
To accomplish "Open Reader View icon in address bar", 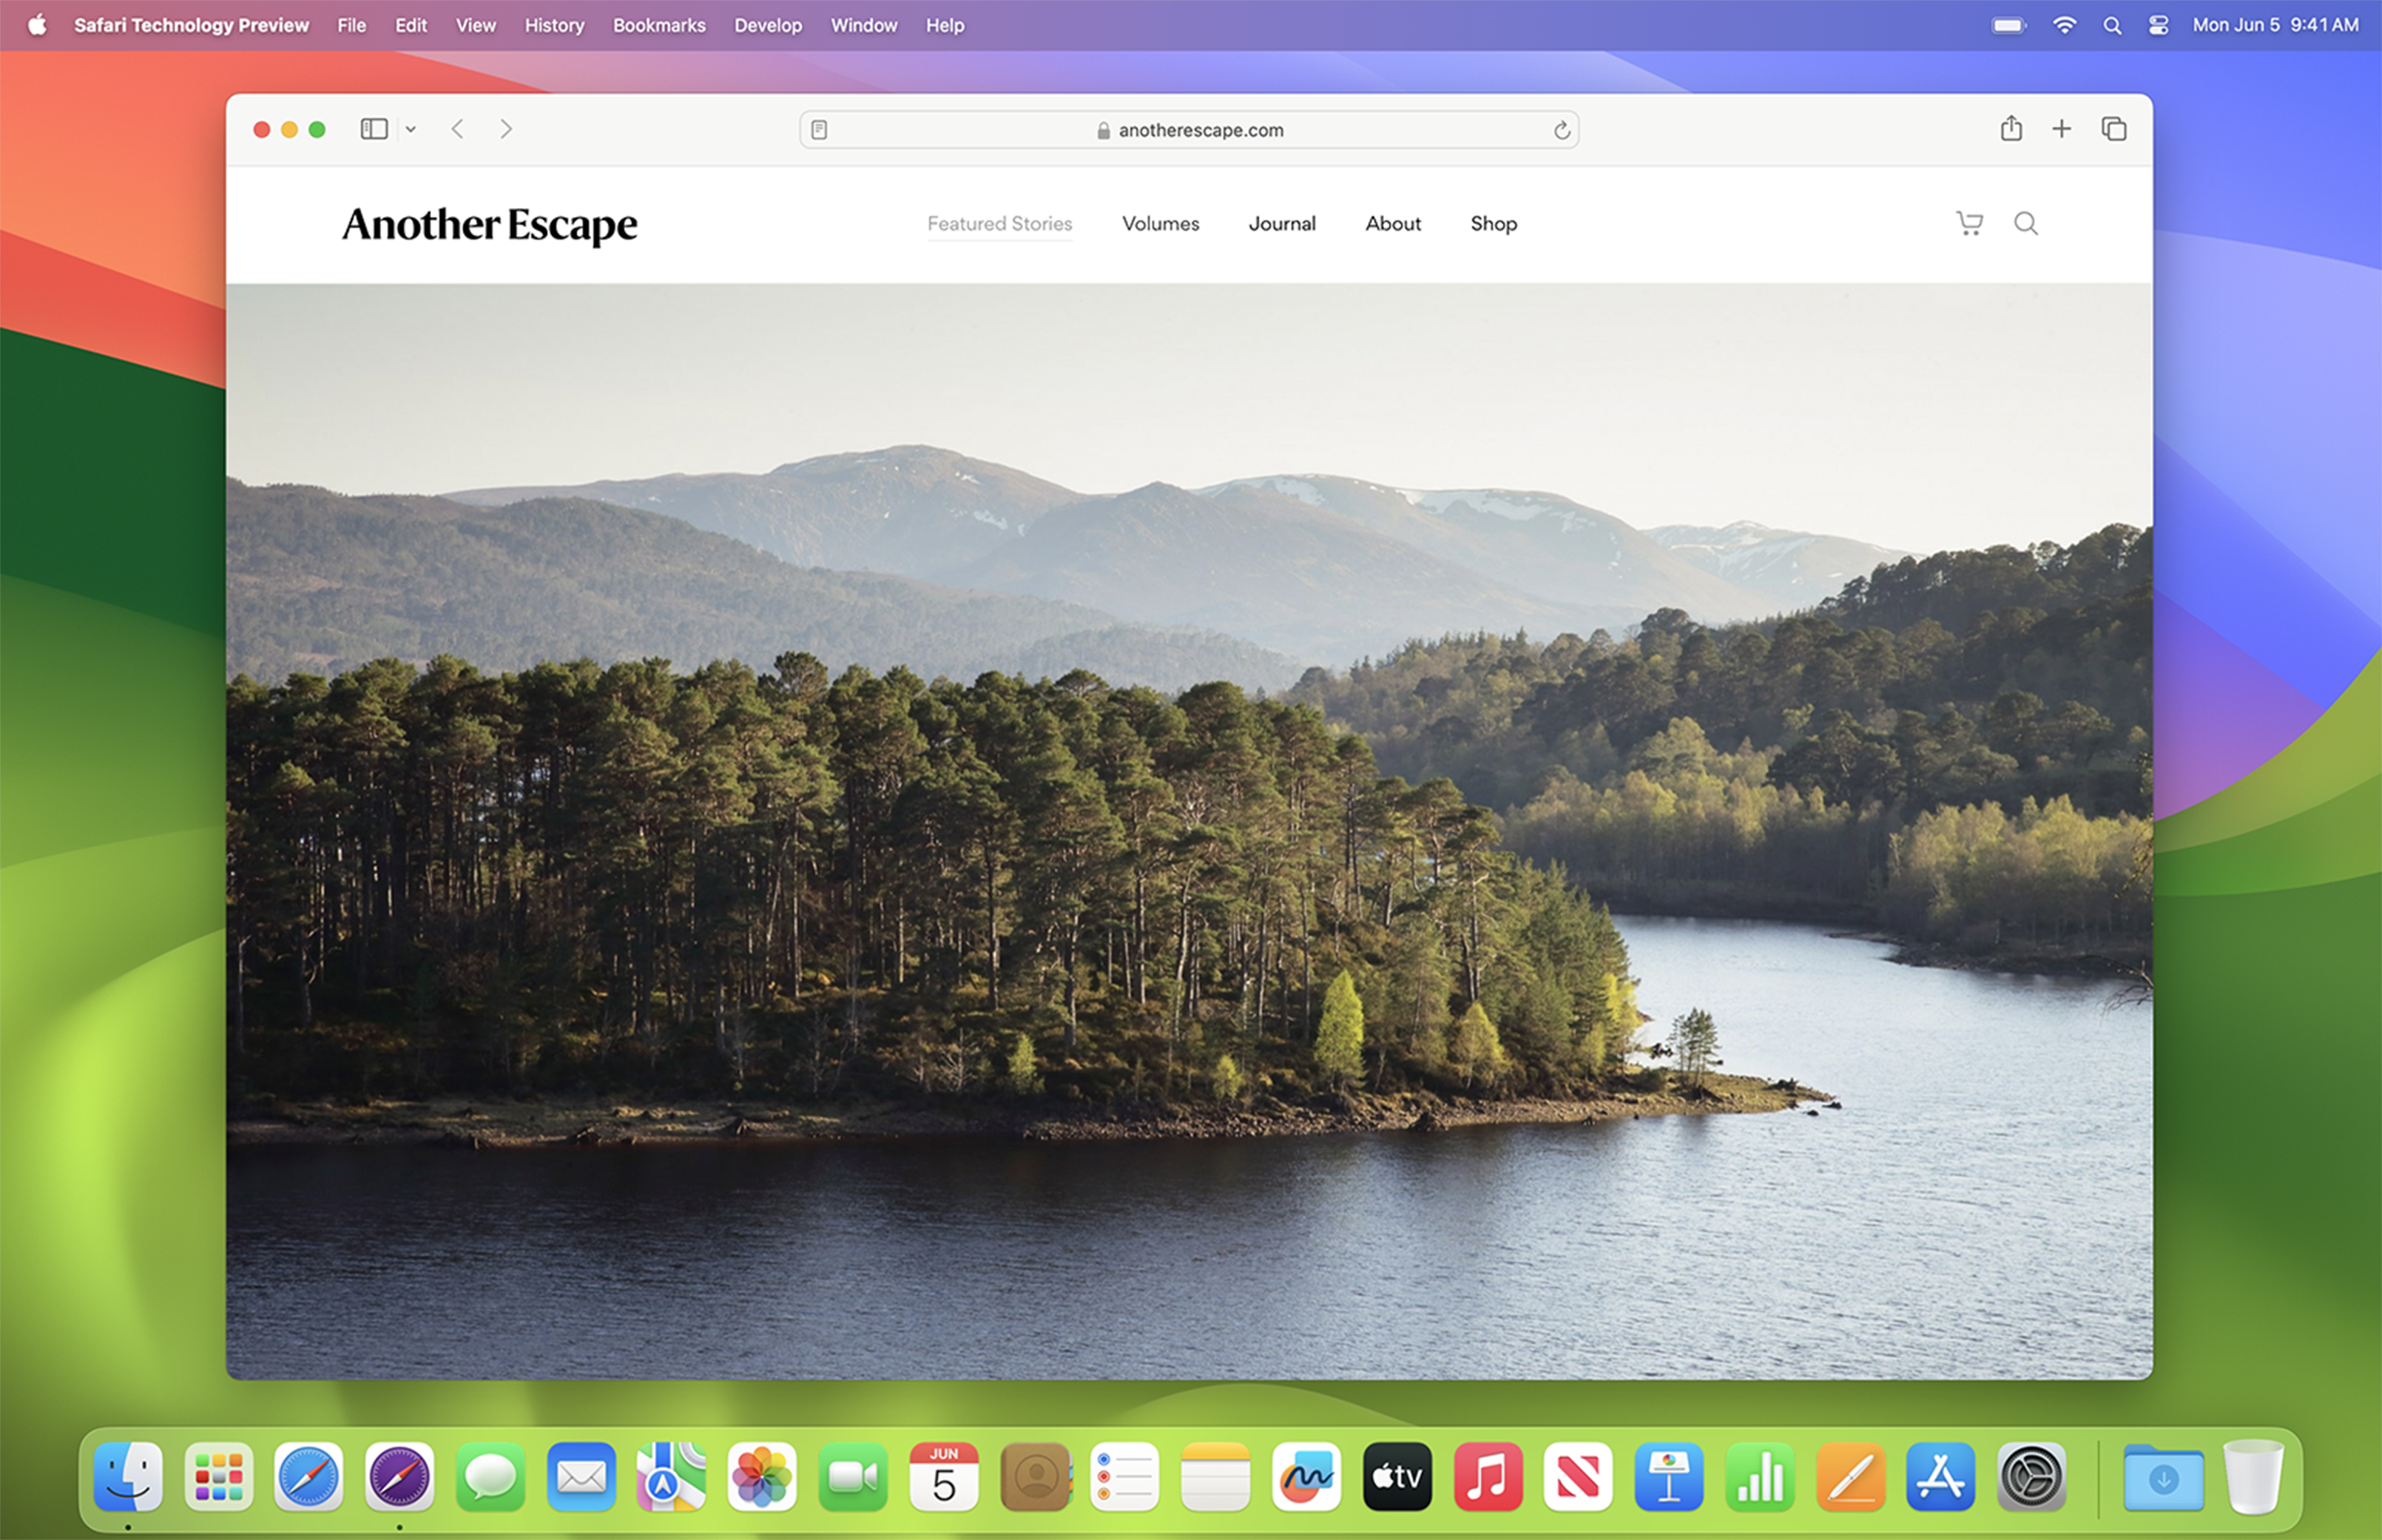I will [x=816, y=129].
